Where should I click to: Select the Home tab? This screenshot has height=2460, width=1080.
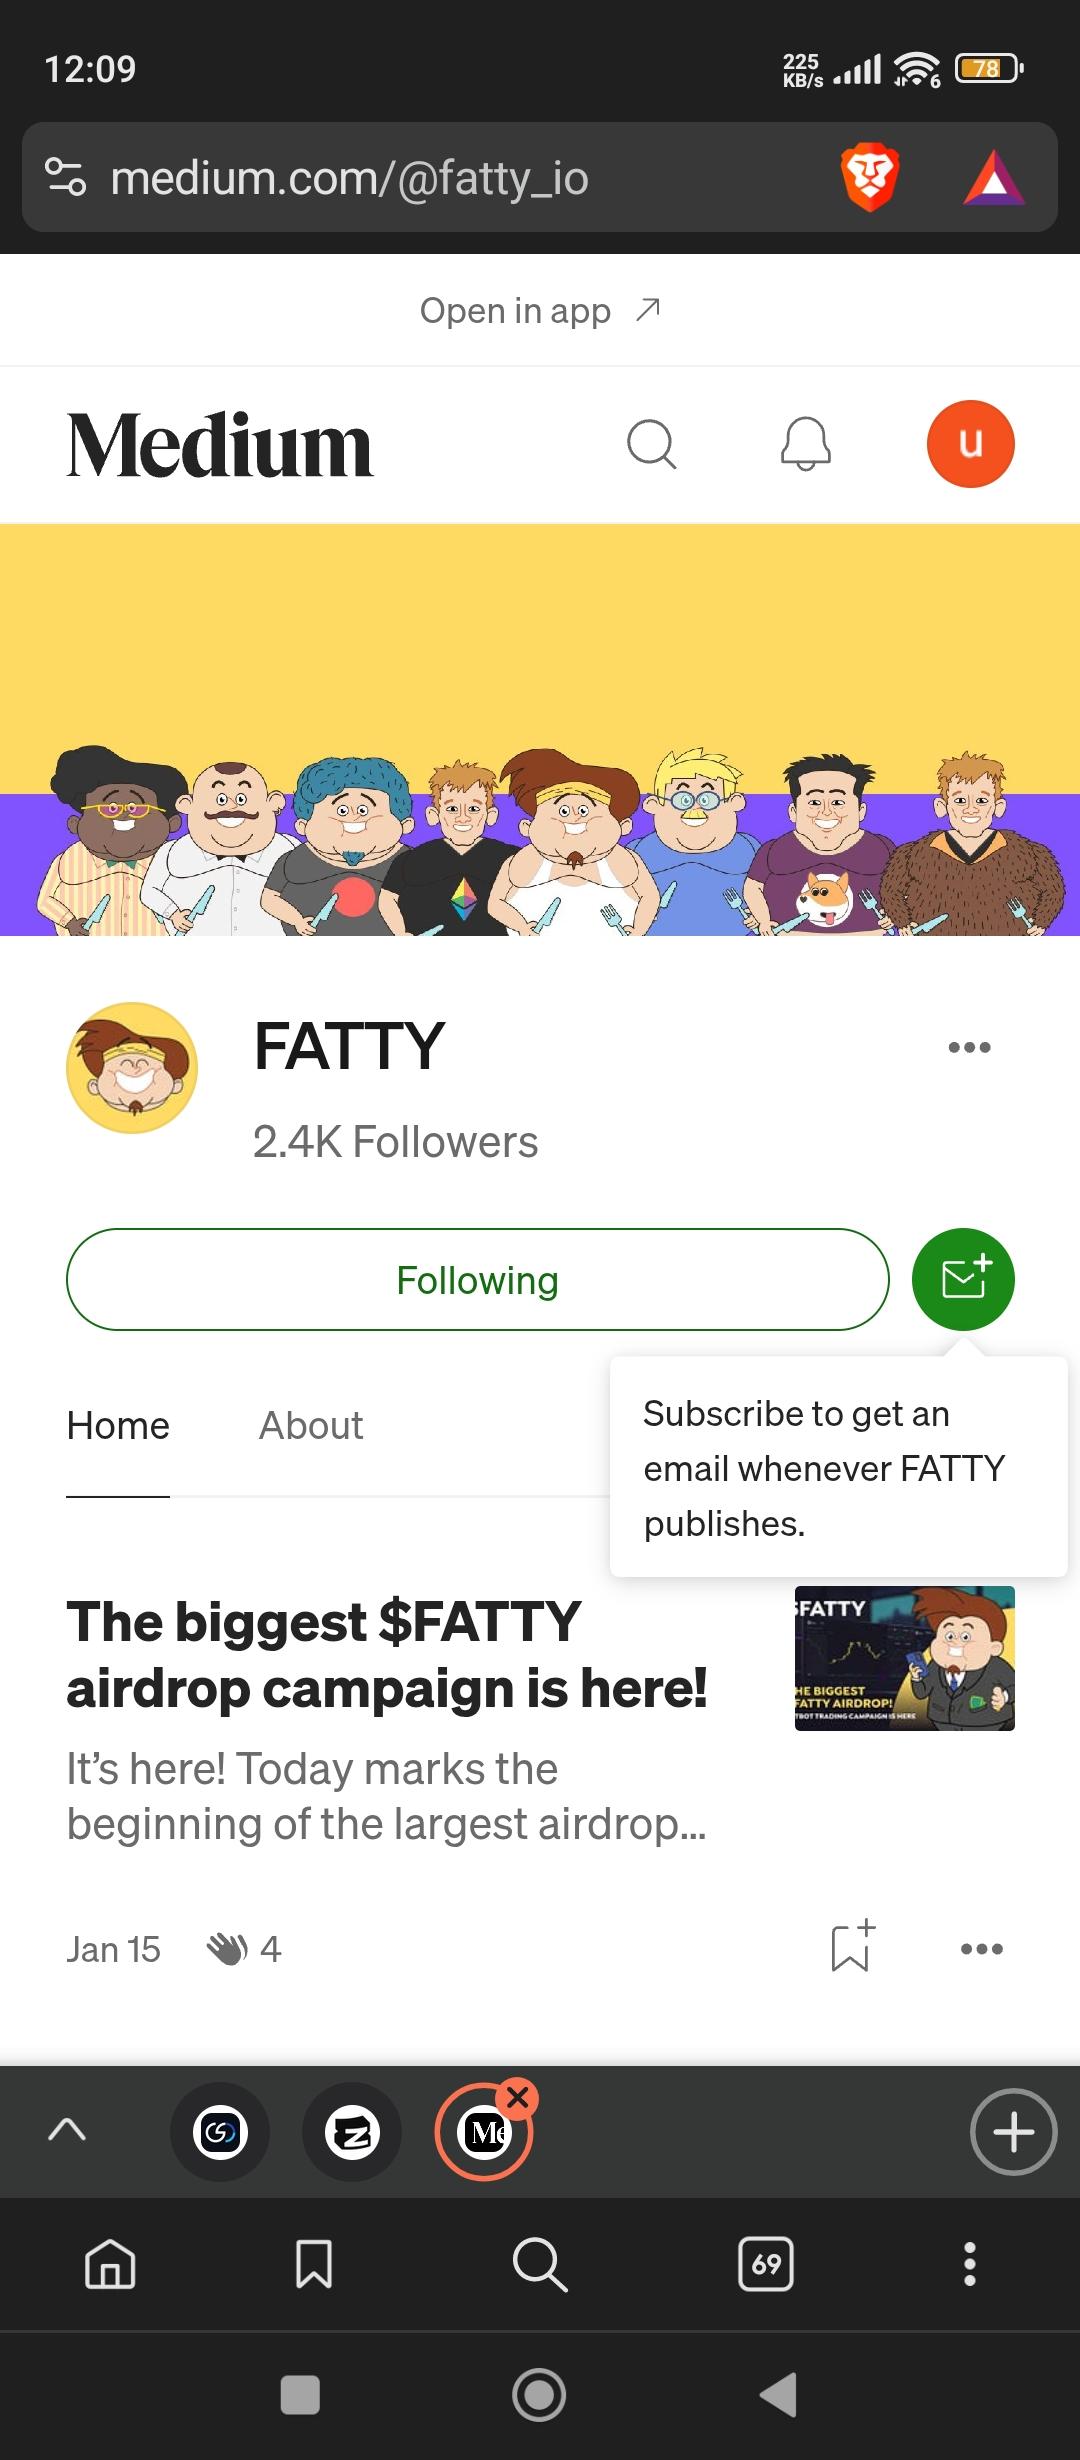pos(118,1425)
